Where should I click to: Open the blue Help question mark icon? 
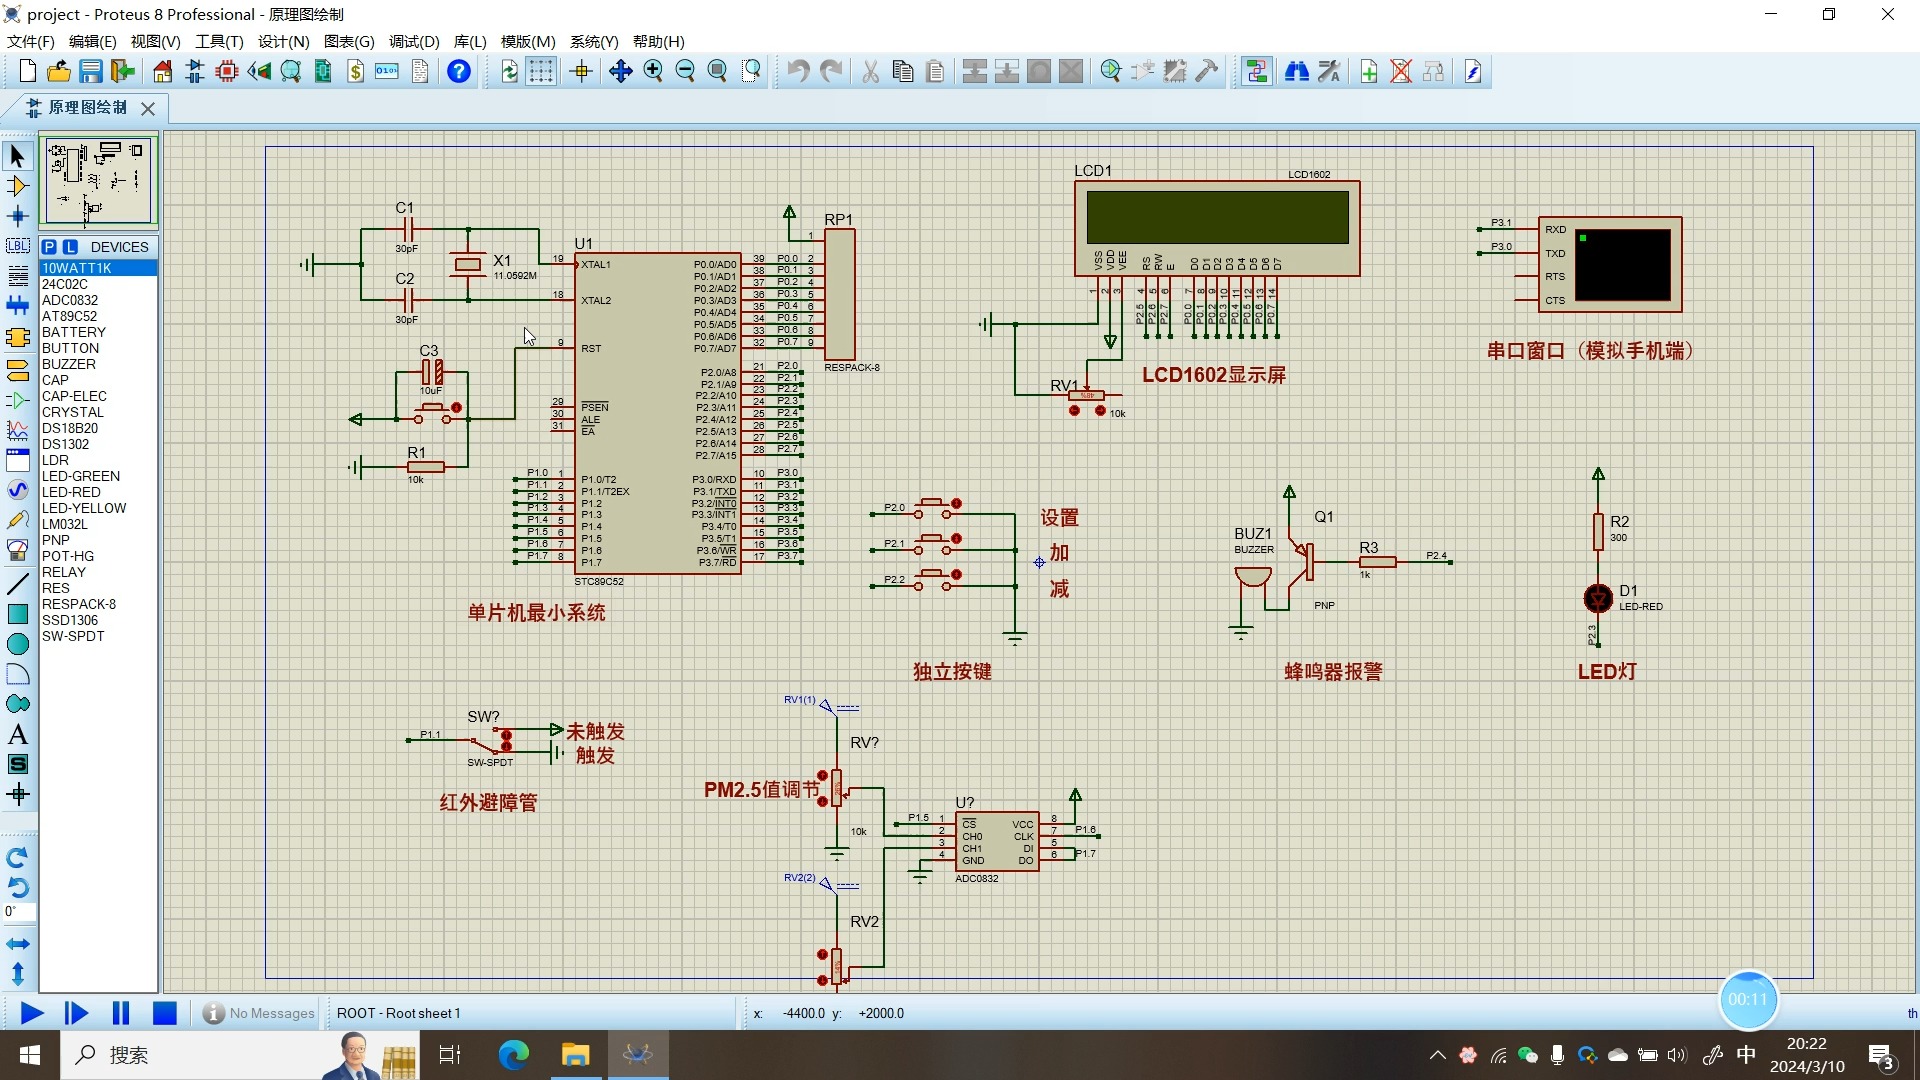click(459, 71)
